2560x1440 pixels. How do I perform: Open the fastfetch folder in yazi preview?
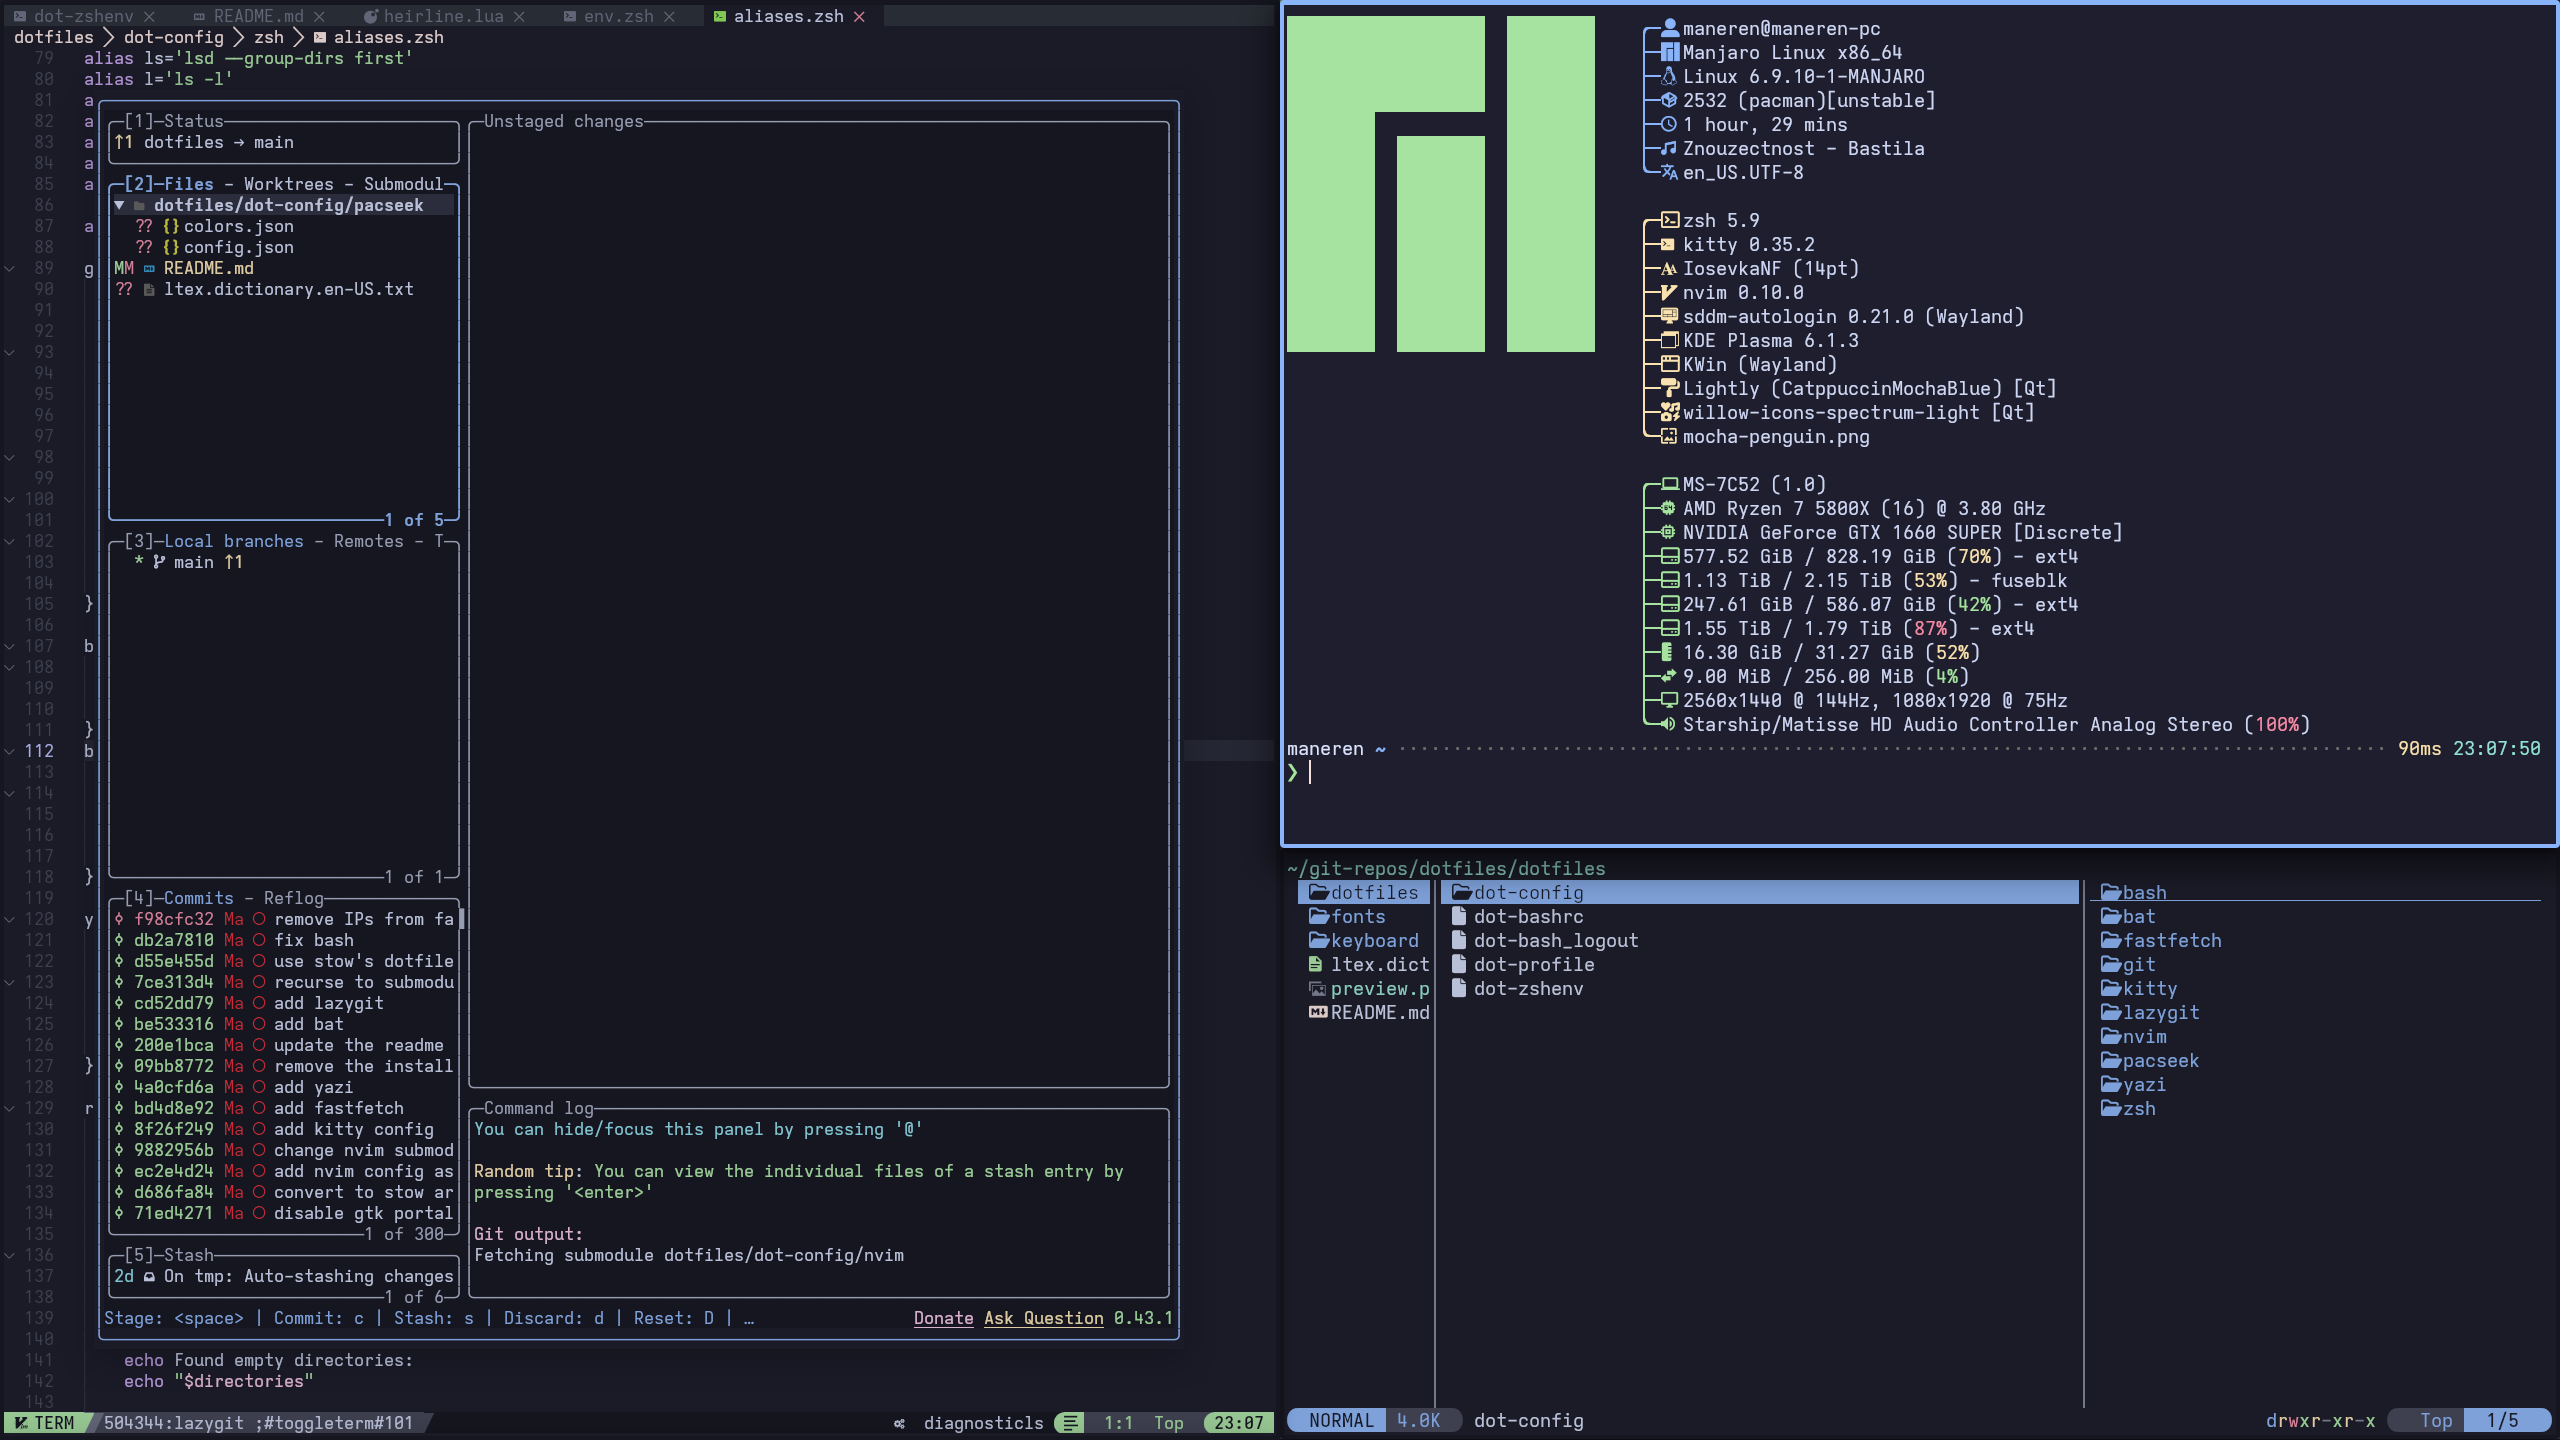[x=2161, y=940]
